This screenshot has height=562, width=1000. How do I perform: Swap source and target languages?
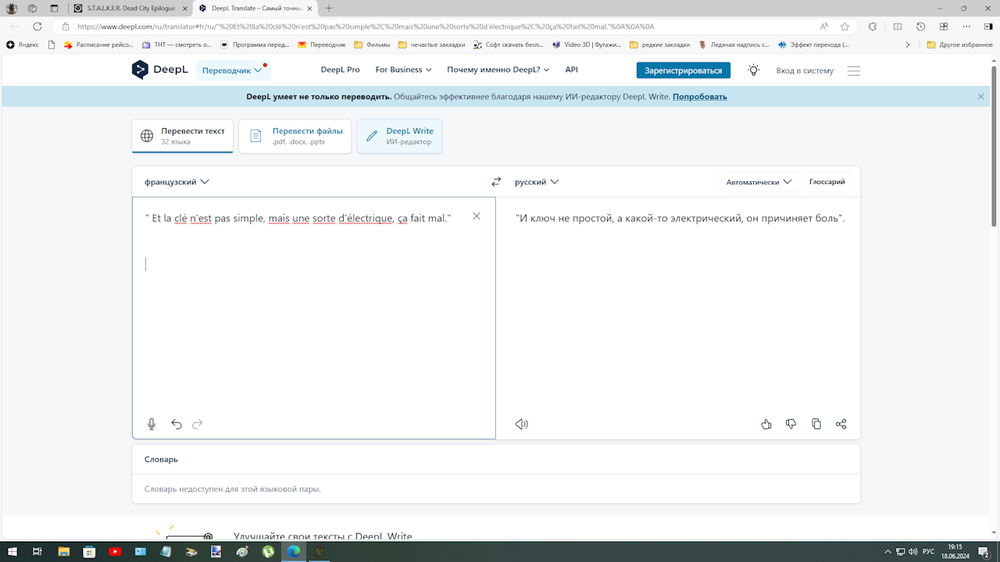click(496, 182)
